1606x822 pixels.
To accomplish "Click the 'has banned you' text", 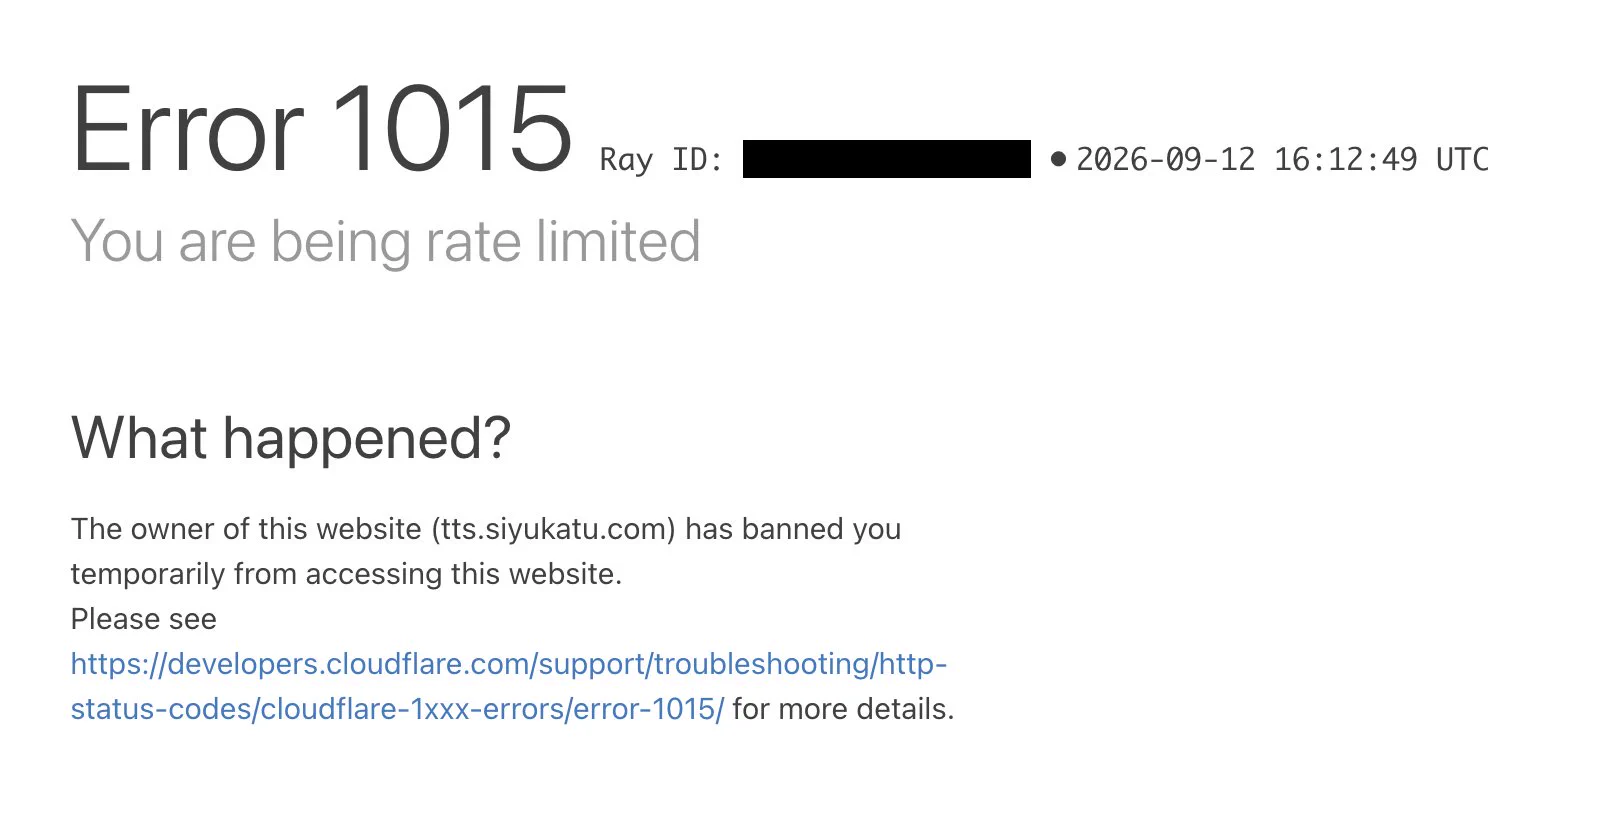I will [793, 529].
